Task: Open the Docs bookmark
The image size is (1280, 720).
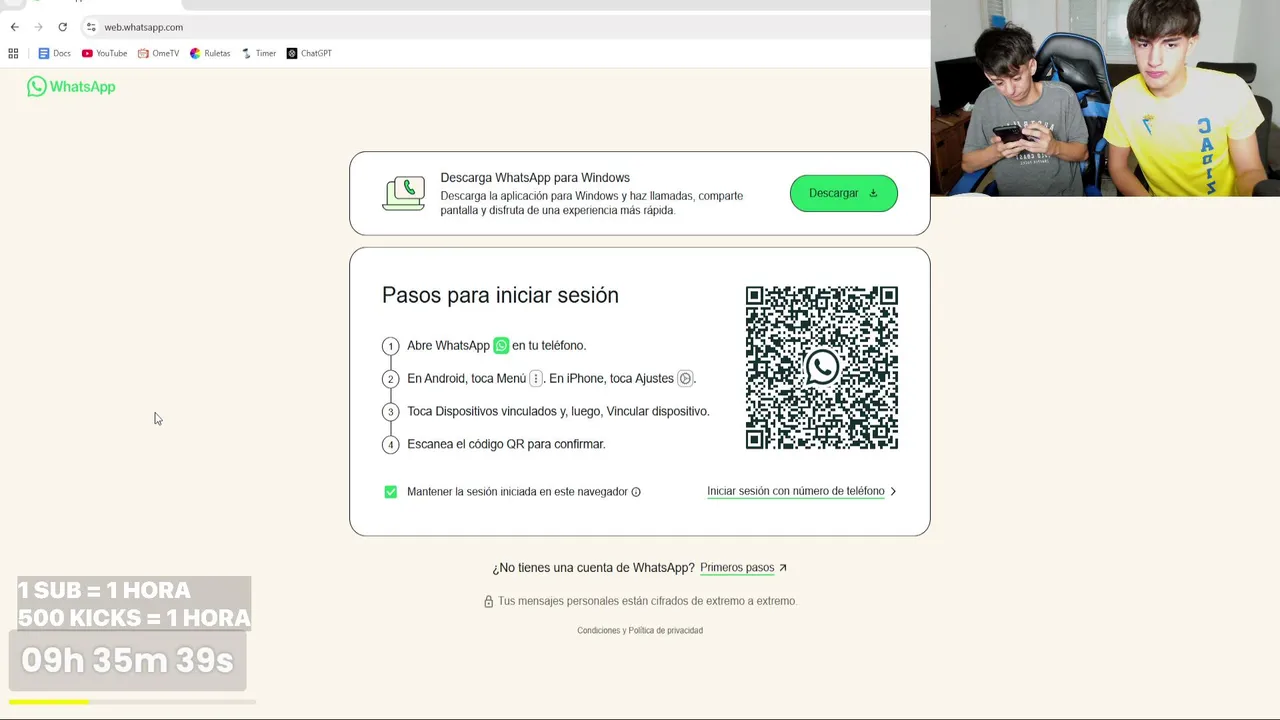Action: [x=54, y=53]
